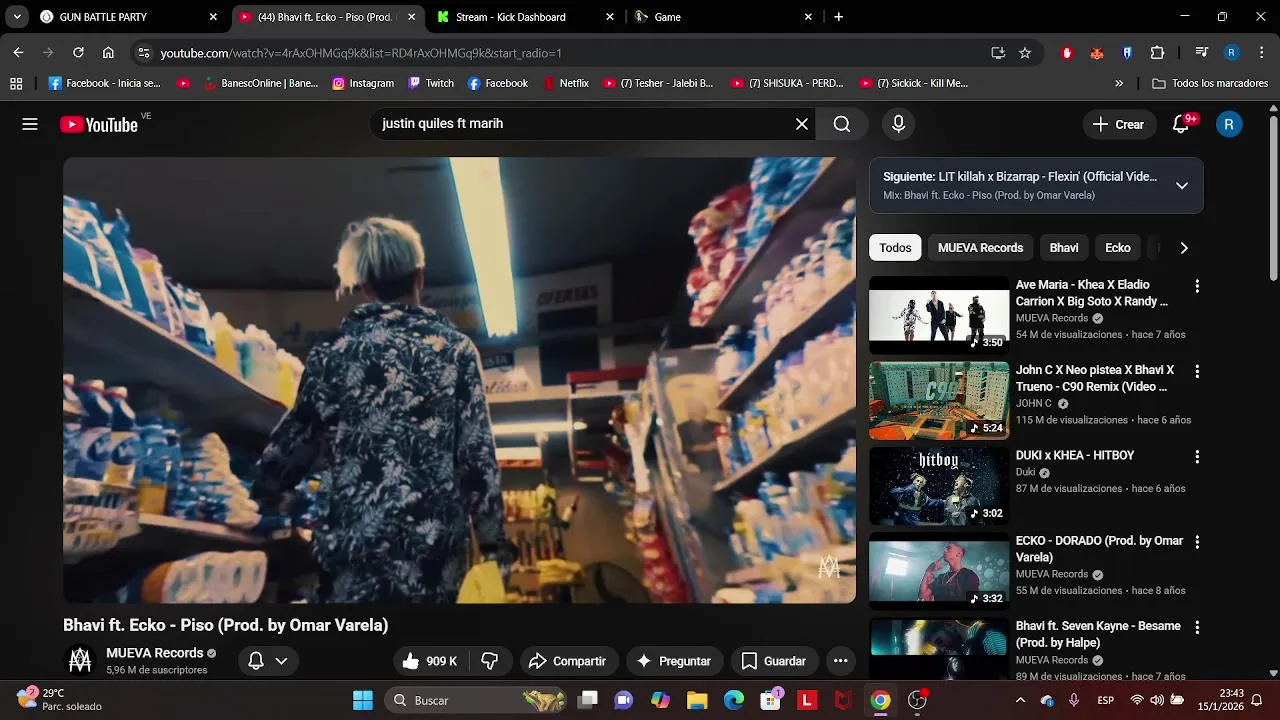Open Microsoft Edge from the taskbar
The width and height of the screenshot is (1280, 720).
pos(734,700)
